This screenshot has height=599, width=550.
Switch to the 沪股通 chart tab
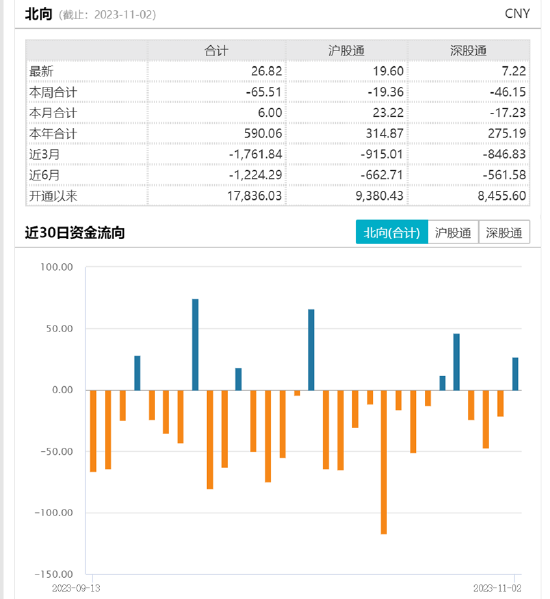pos(453,232)
